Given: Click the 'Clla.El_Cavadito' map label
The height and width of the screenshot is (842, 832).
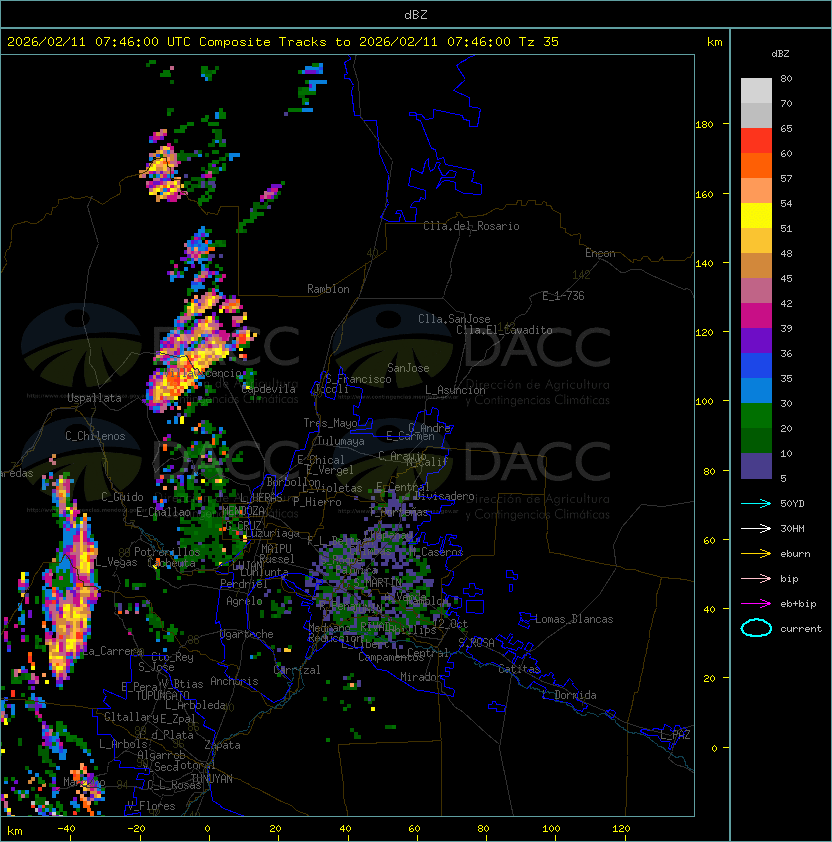Looking at the screenshot, I should click(x=504, y=330).
